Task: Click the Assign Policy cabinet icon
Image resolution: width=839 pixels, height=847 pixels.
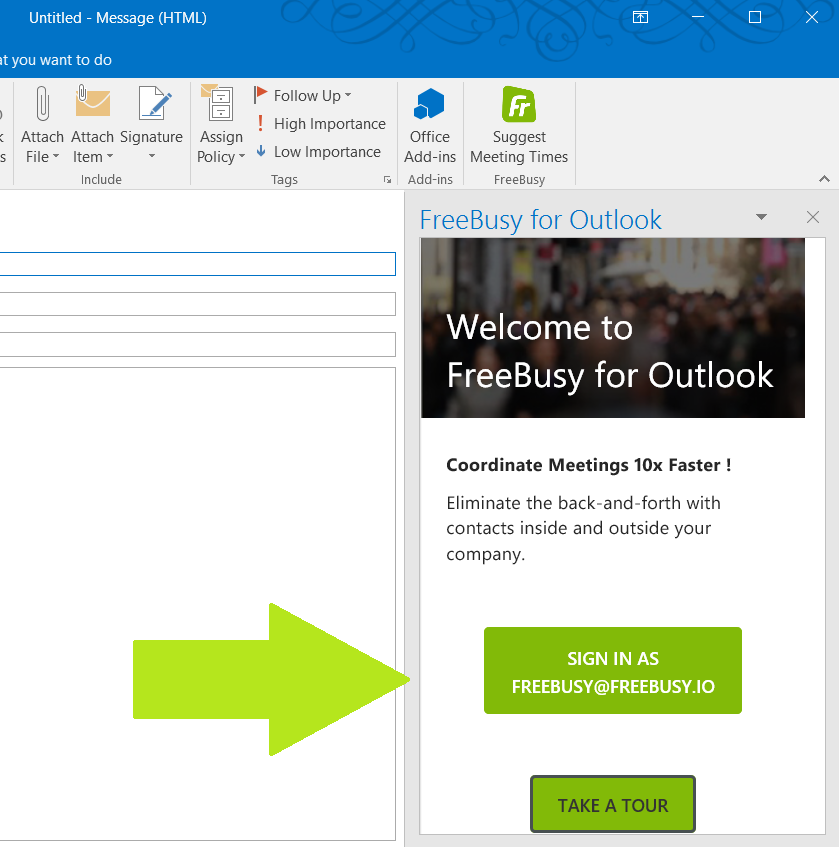Action: pos(218,102)
